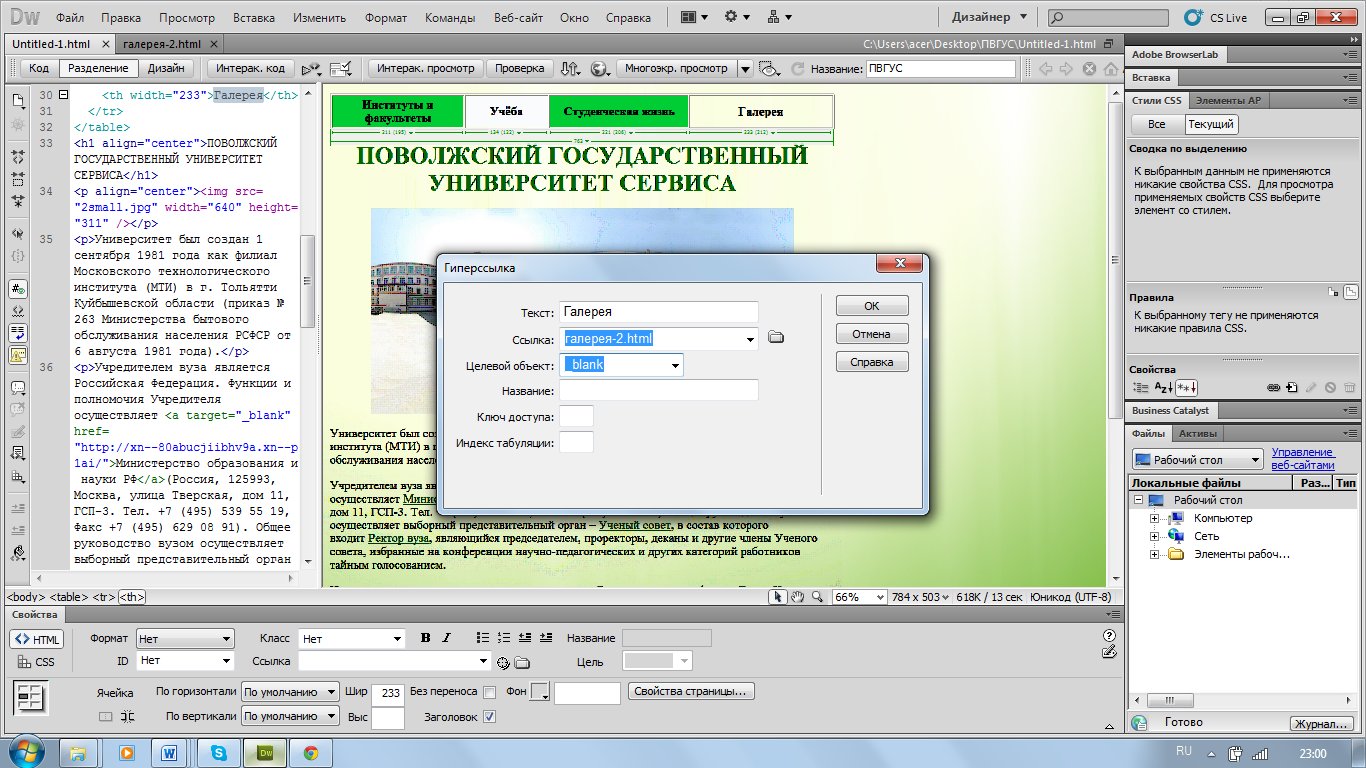Screen dimensions: 1366x768
Task: Click the Свойства страницы button
Action: pyautogui.click(x=691, y=692)
